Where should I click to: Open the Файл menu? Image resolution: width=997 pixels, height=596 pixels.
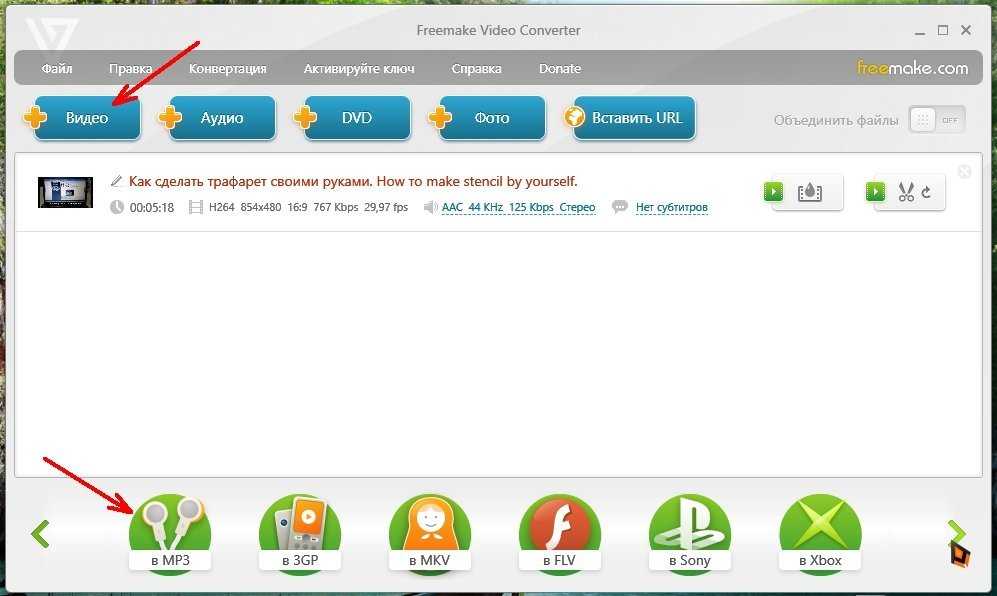pyautogui.click(x=57, y=69)
